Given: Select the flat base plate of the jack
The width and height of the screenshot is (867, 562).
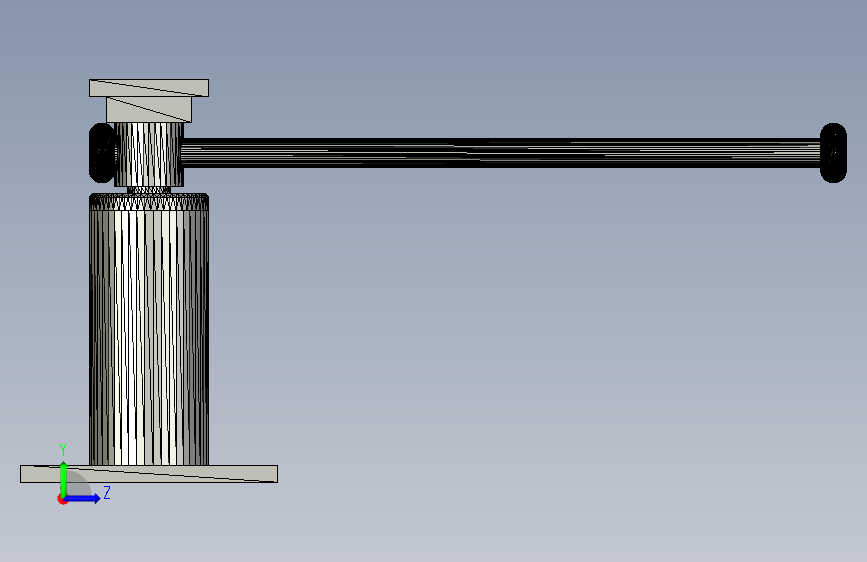Looking at the screenshot, I should 149,474.
